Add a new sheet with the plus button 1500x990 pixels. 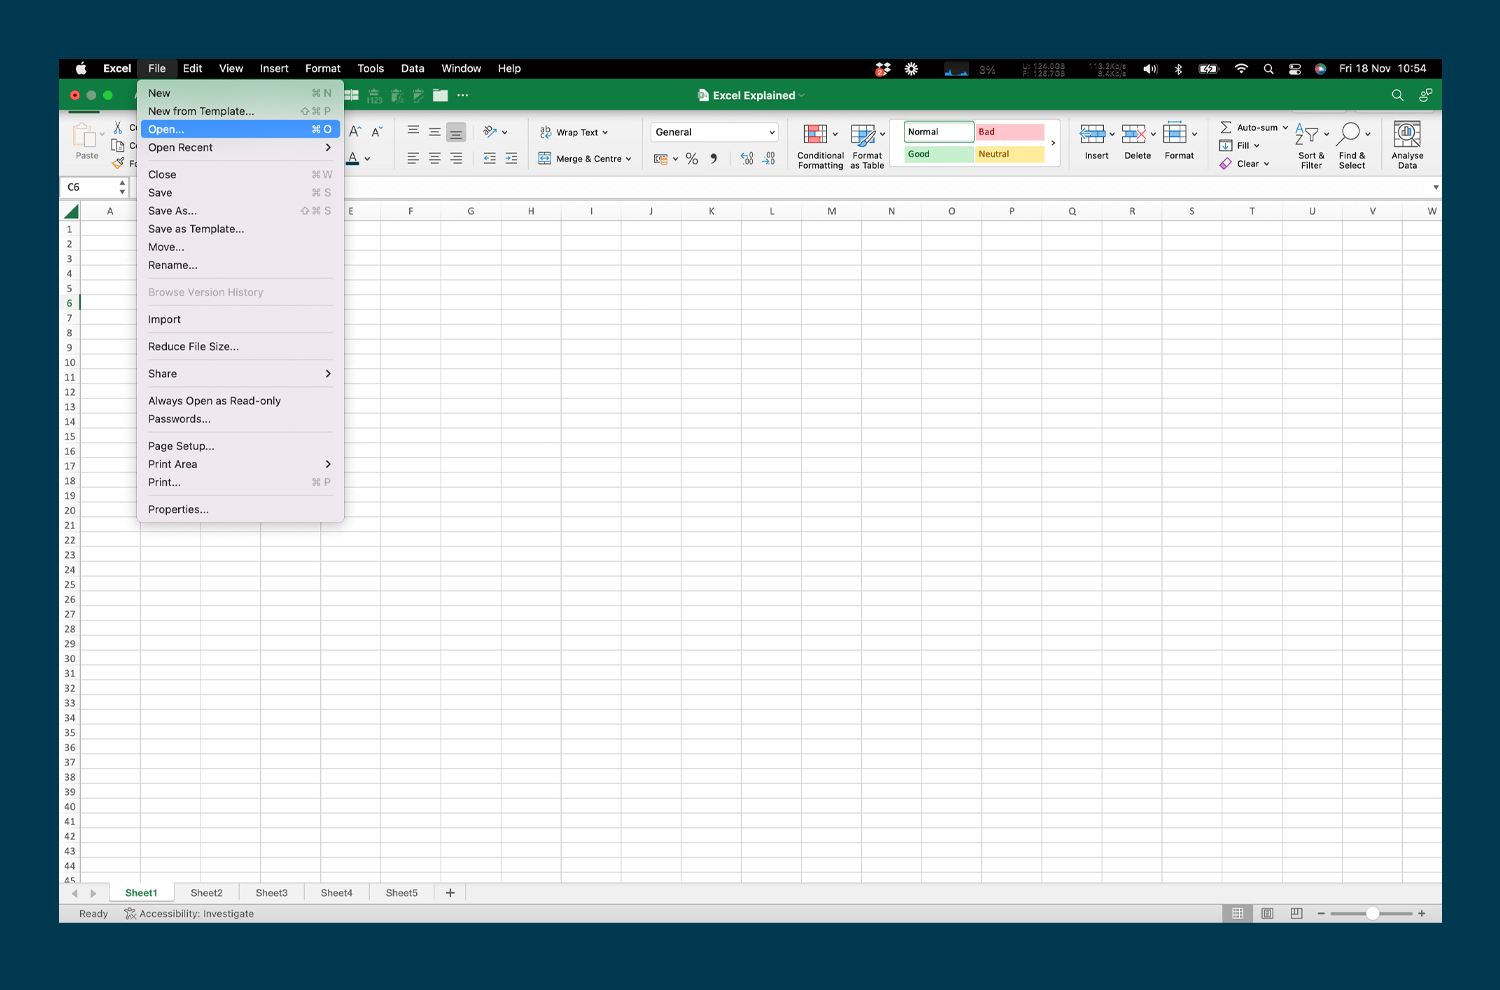[x=450, y=892]
